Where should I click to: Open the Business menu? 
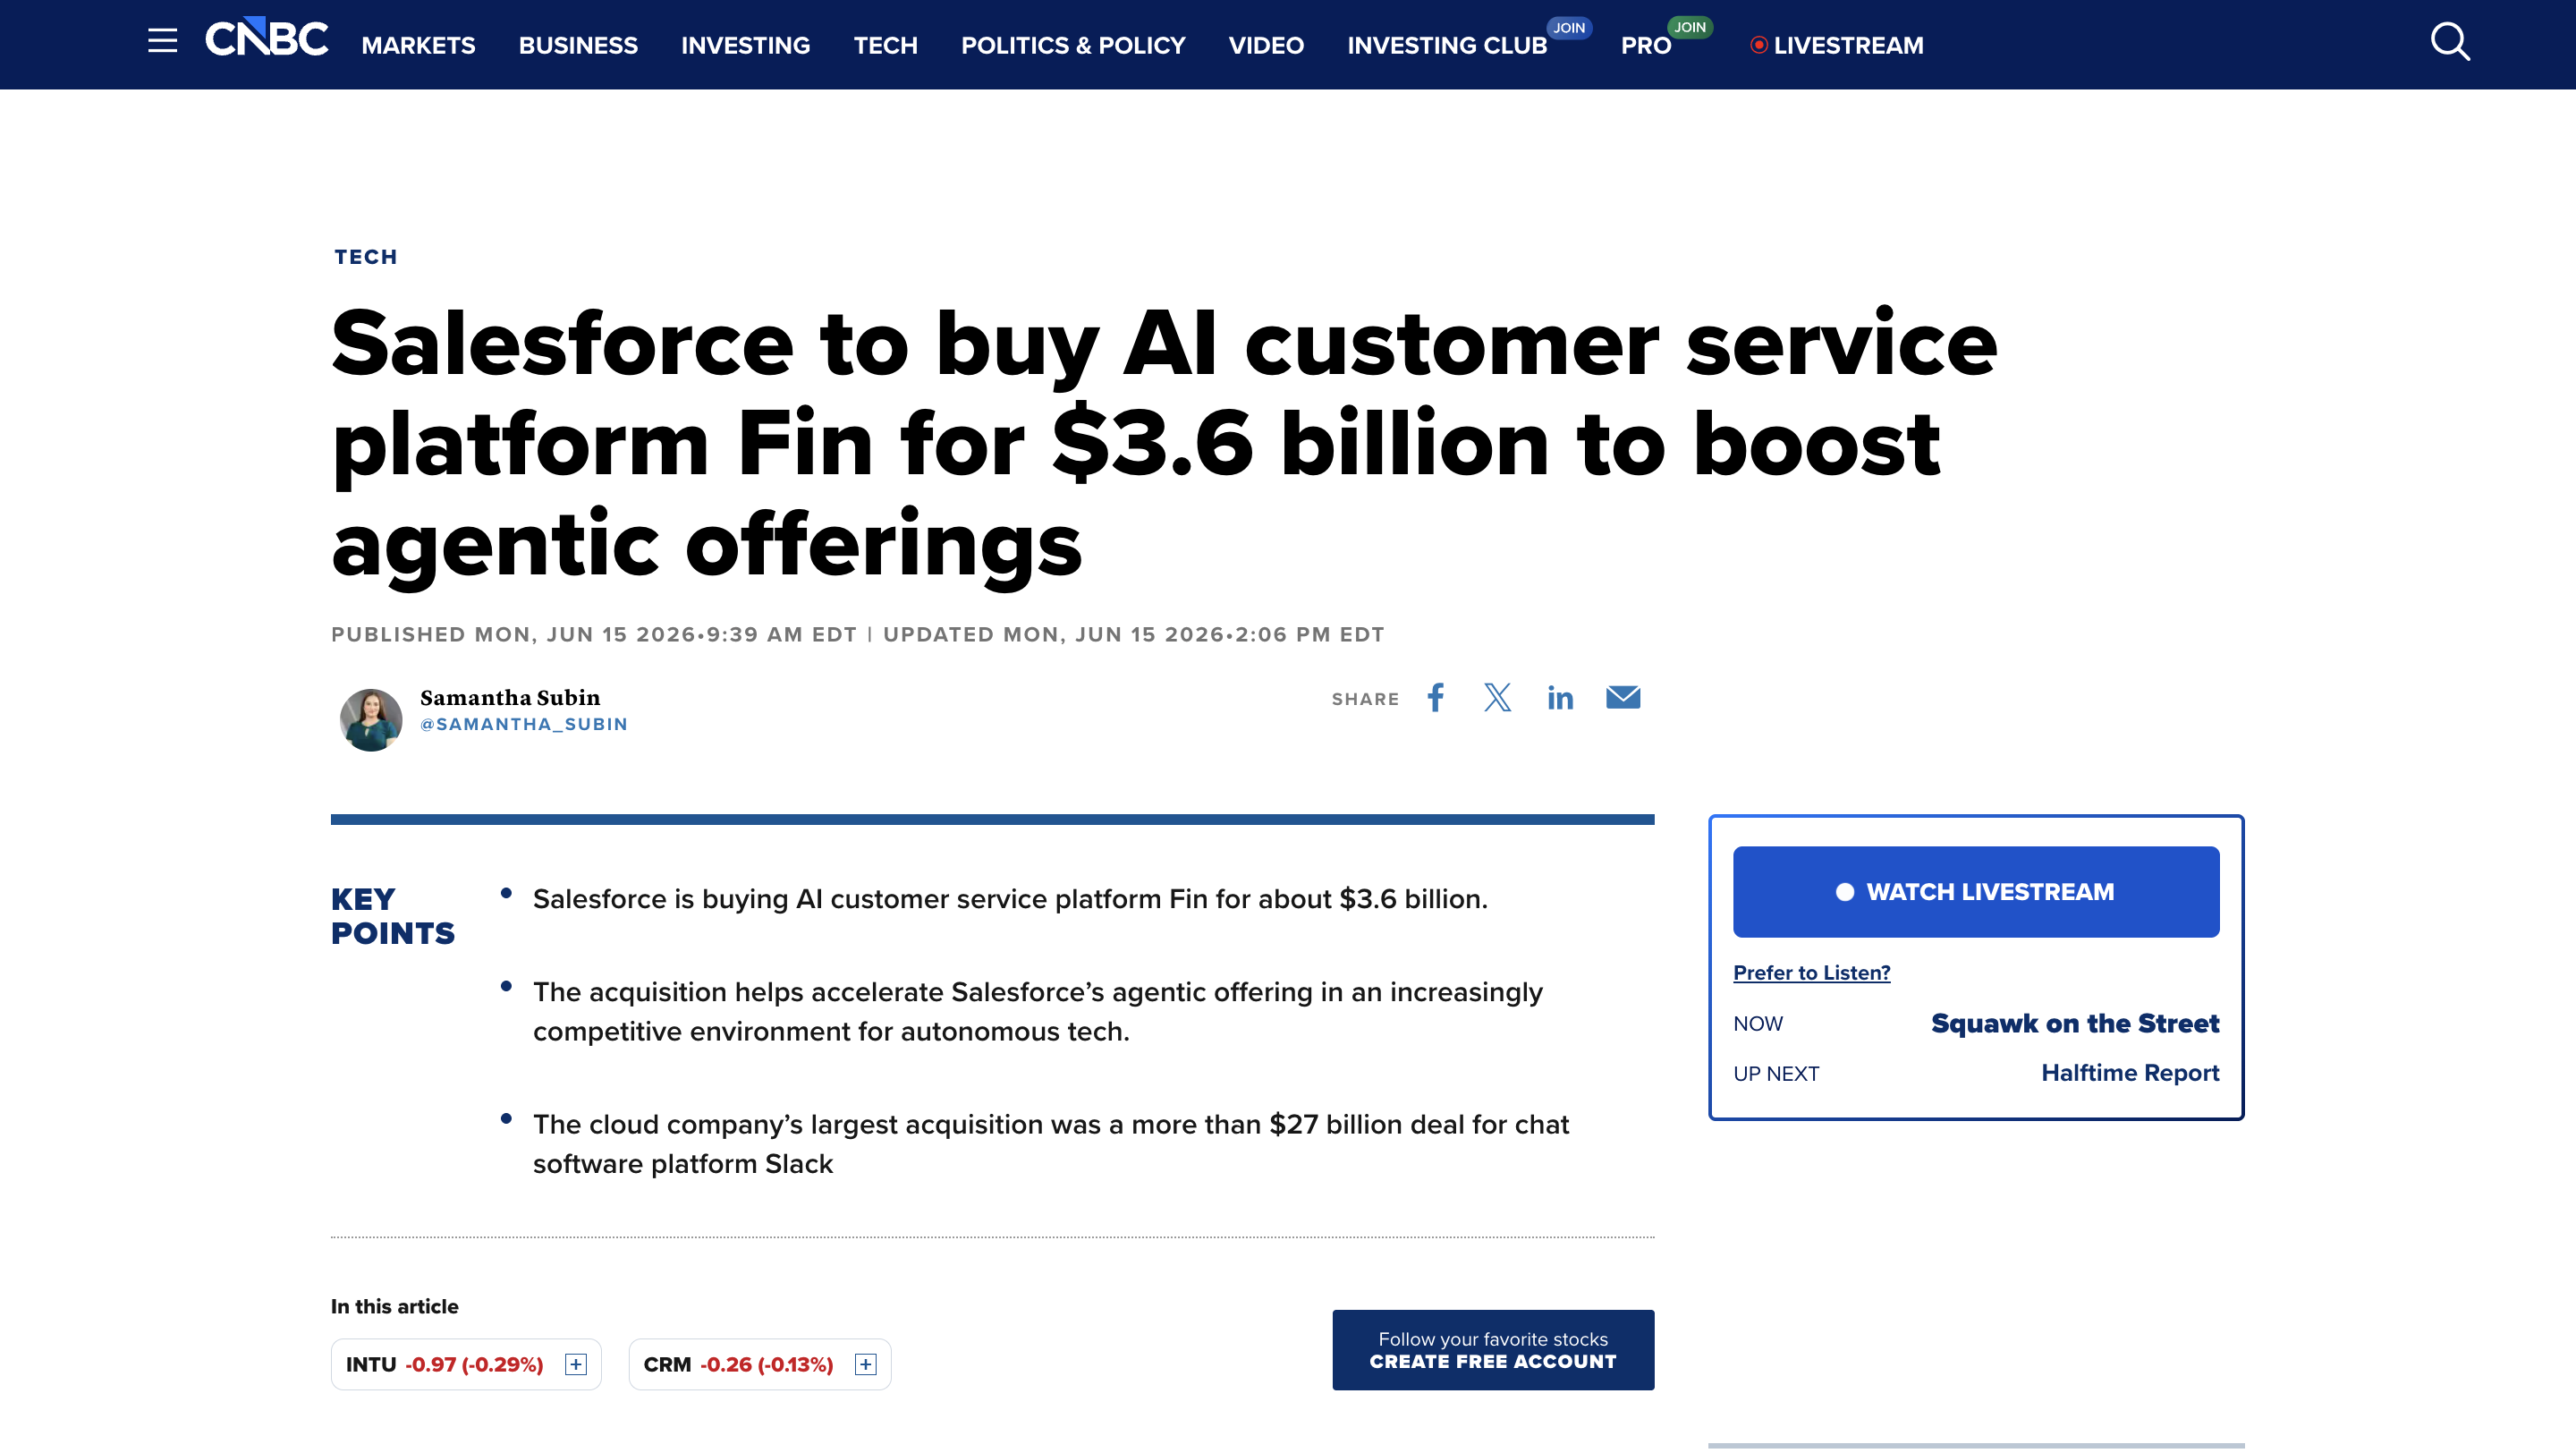(x=578, y=45)
